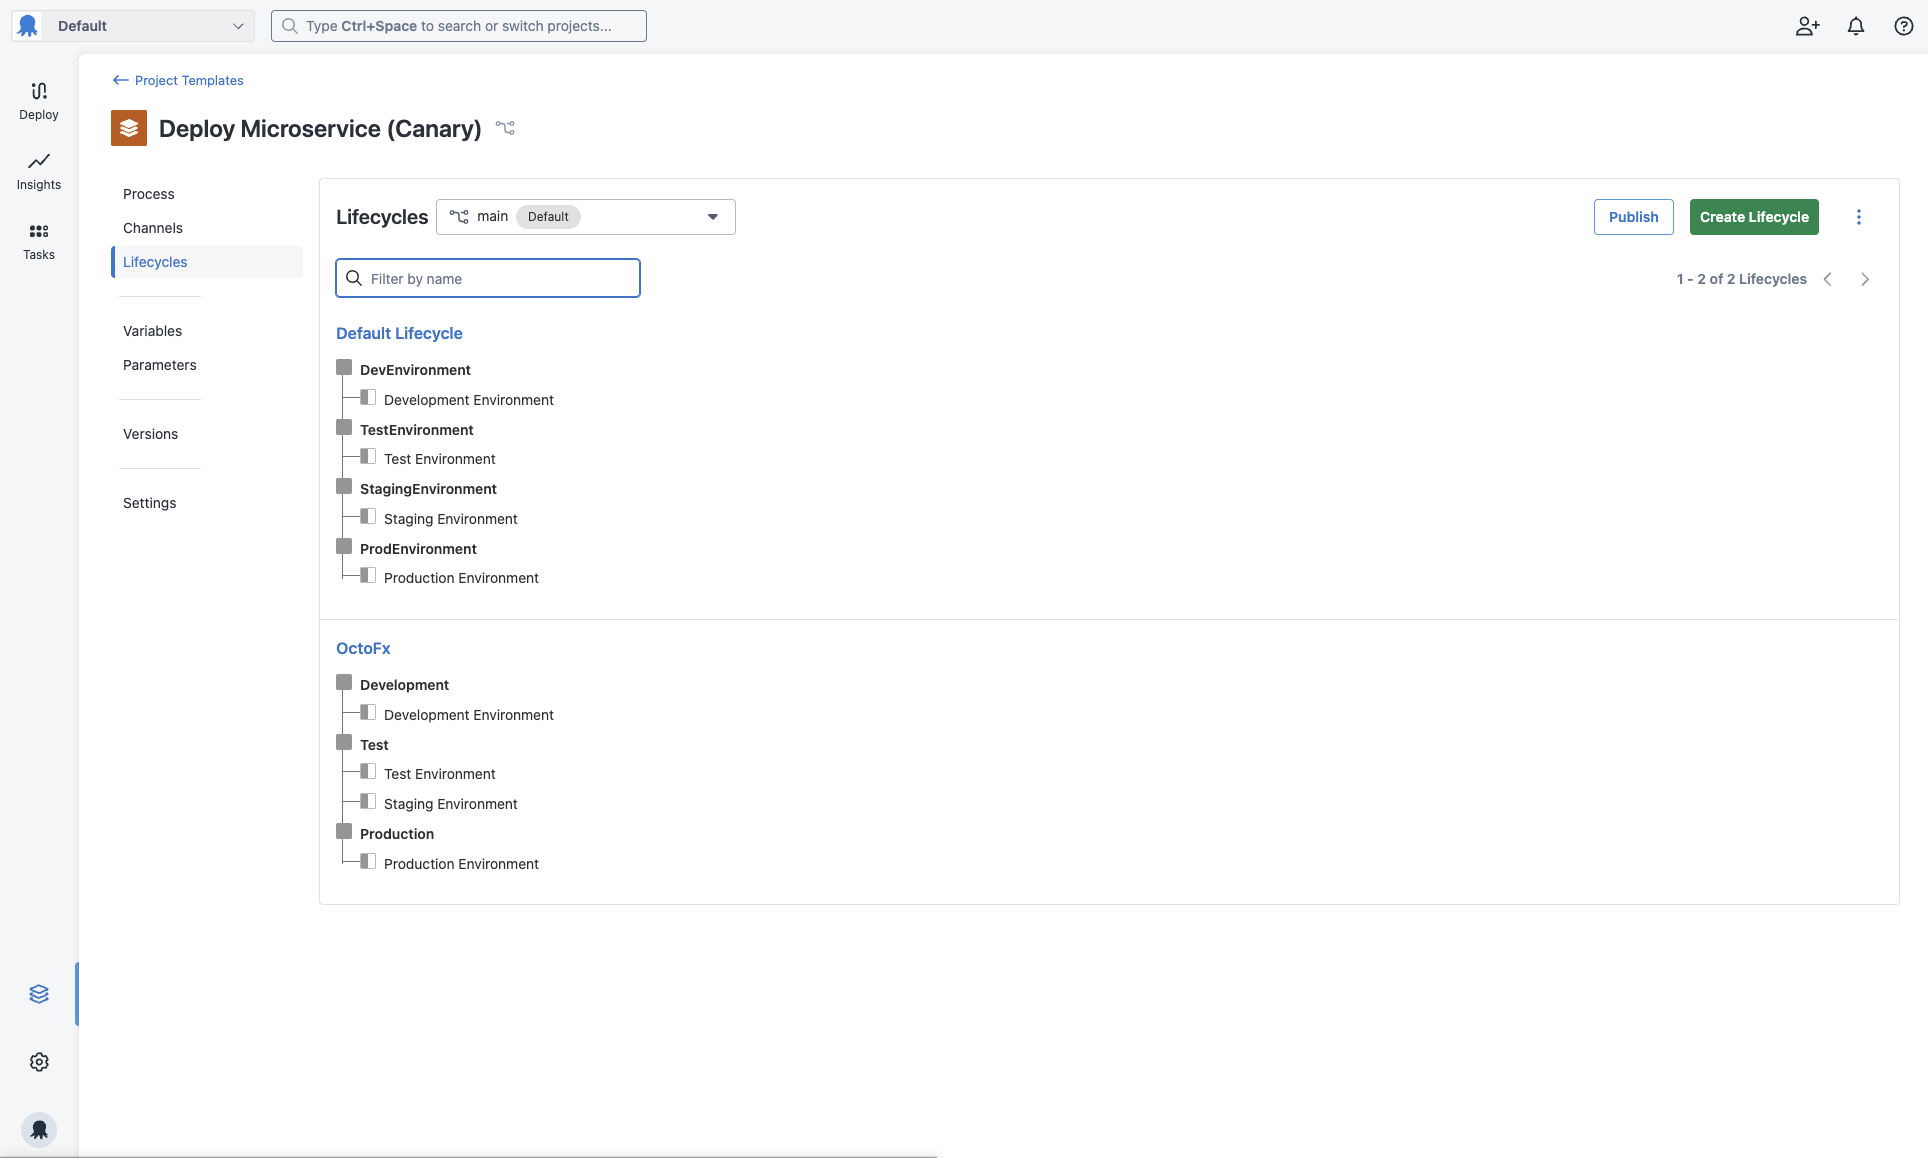This screenshot has width=1928, height=1158.
Task: Click the OctoFx Test phase label
Action: [374, 745]
